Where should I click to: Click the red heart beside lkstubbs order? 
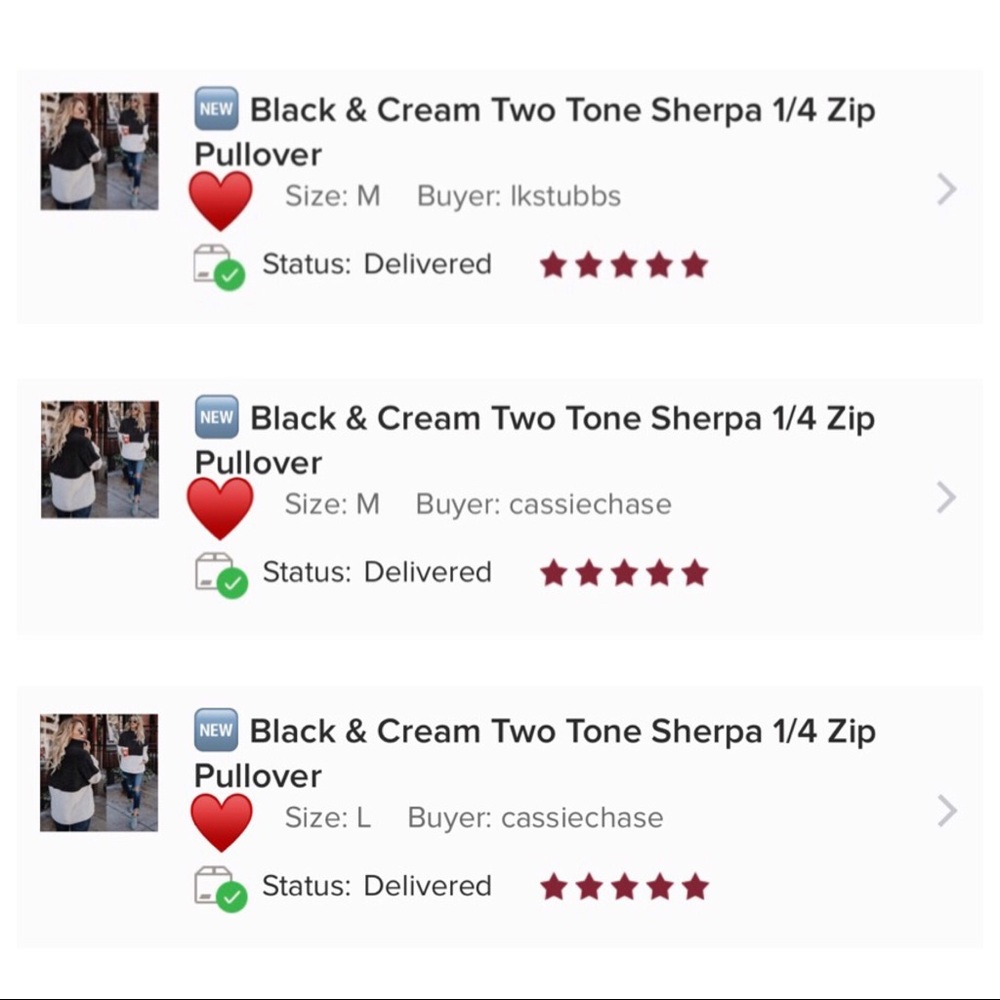click(x=221, y=200)
